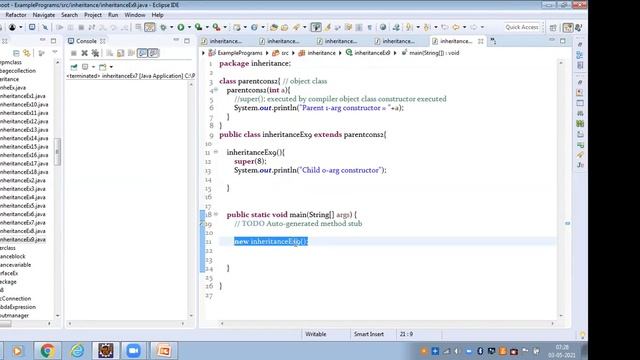Close the active inheritance editor tab
The width and height of the screenshot is (640, 360).
pos(480,41)
